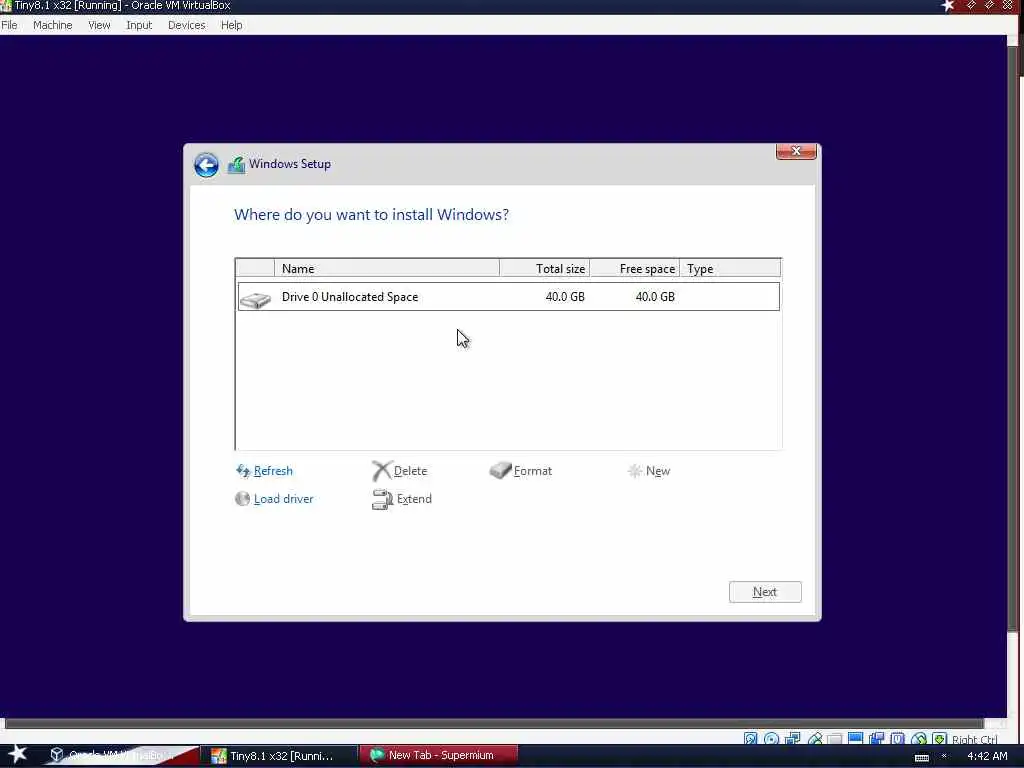The width and height of the screenshot is (1024, 768).
Task: Click the Format drive icon
Action: pos(500,470)
